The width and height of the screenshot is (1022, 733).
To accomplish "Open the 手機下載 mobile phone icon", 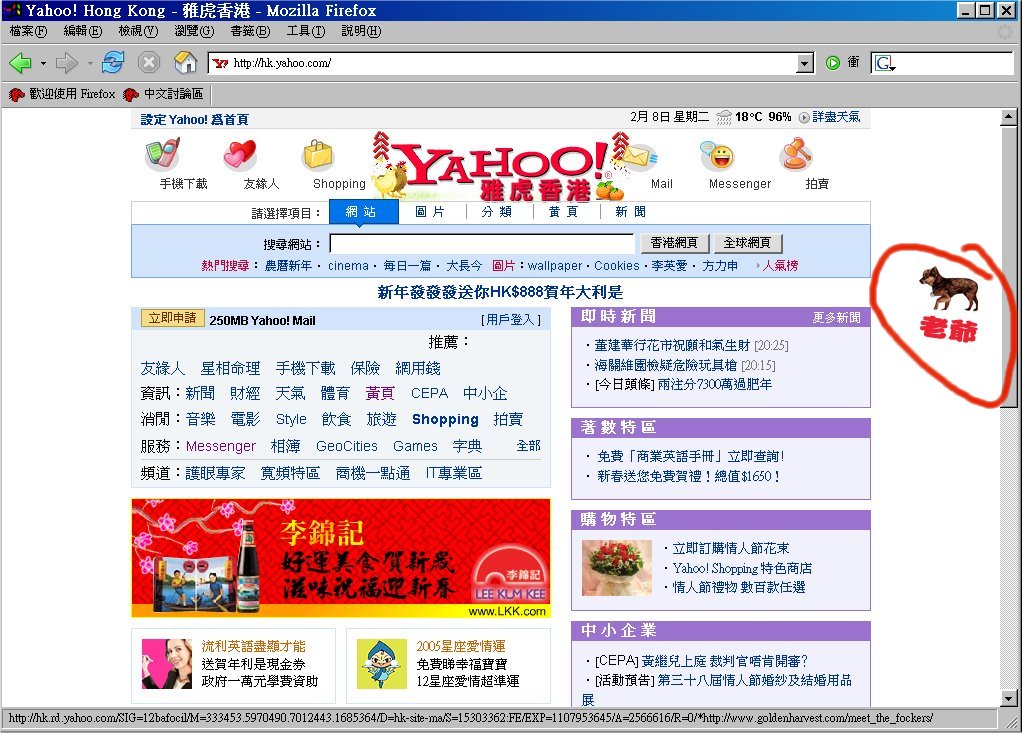I will click(x=162, y=155).
